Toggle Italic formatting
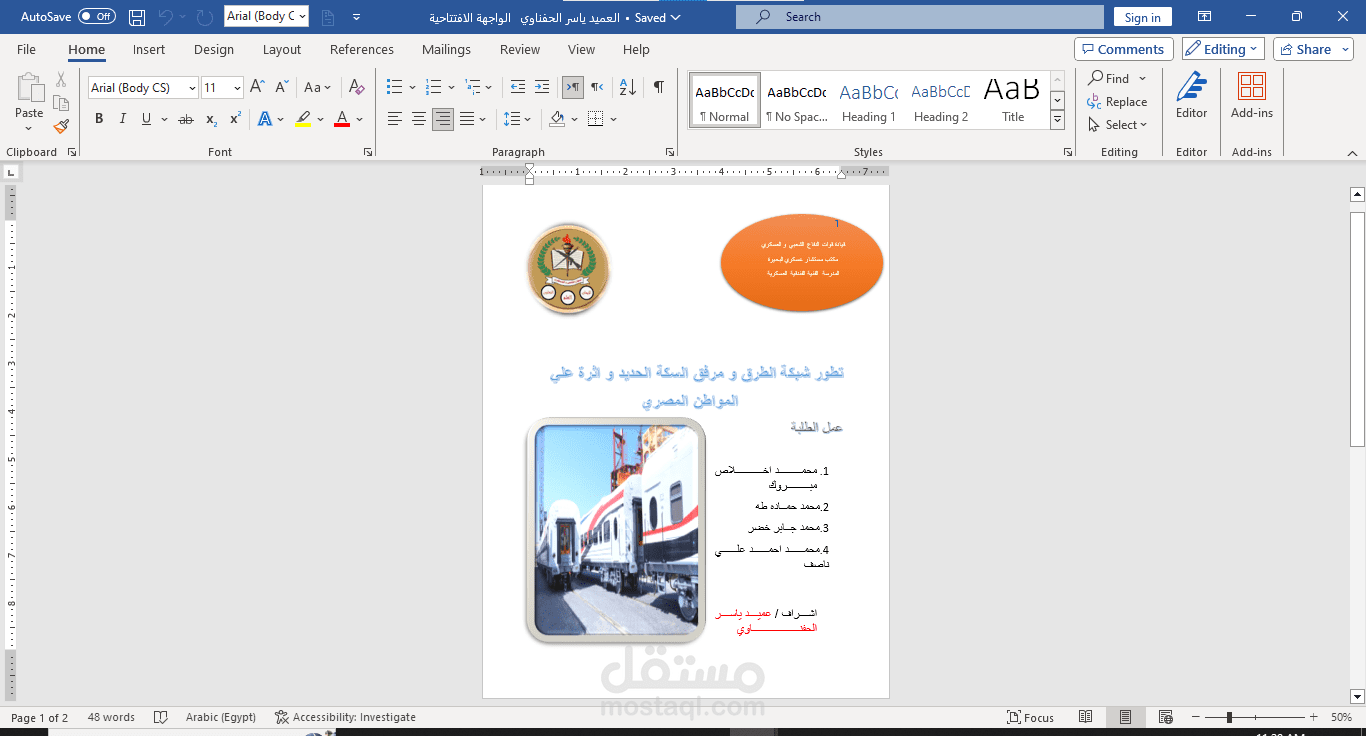 123,119
